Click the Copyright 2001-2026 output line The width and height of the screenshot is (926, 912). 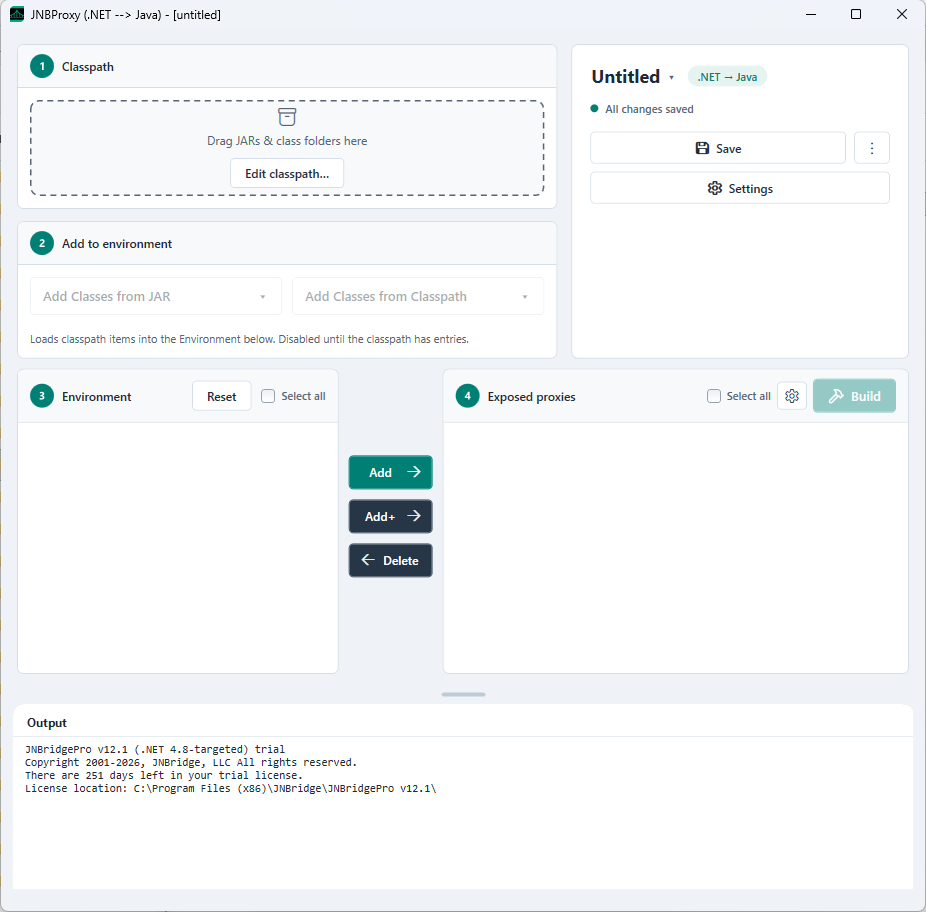point(191,762)
